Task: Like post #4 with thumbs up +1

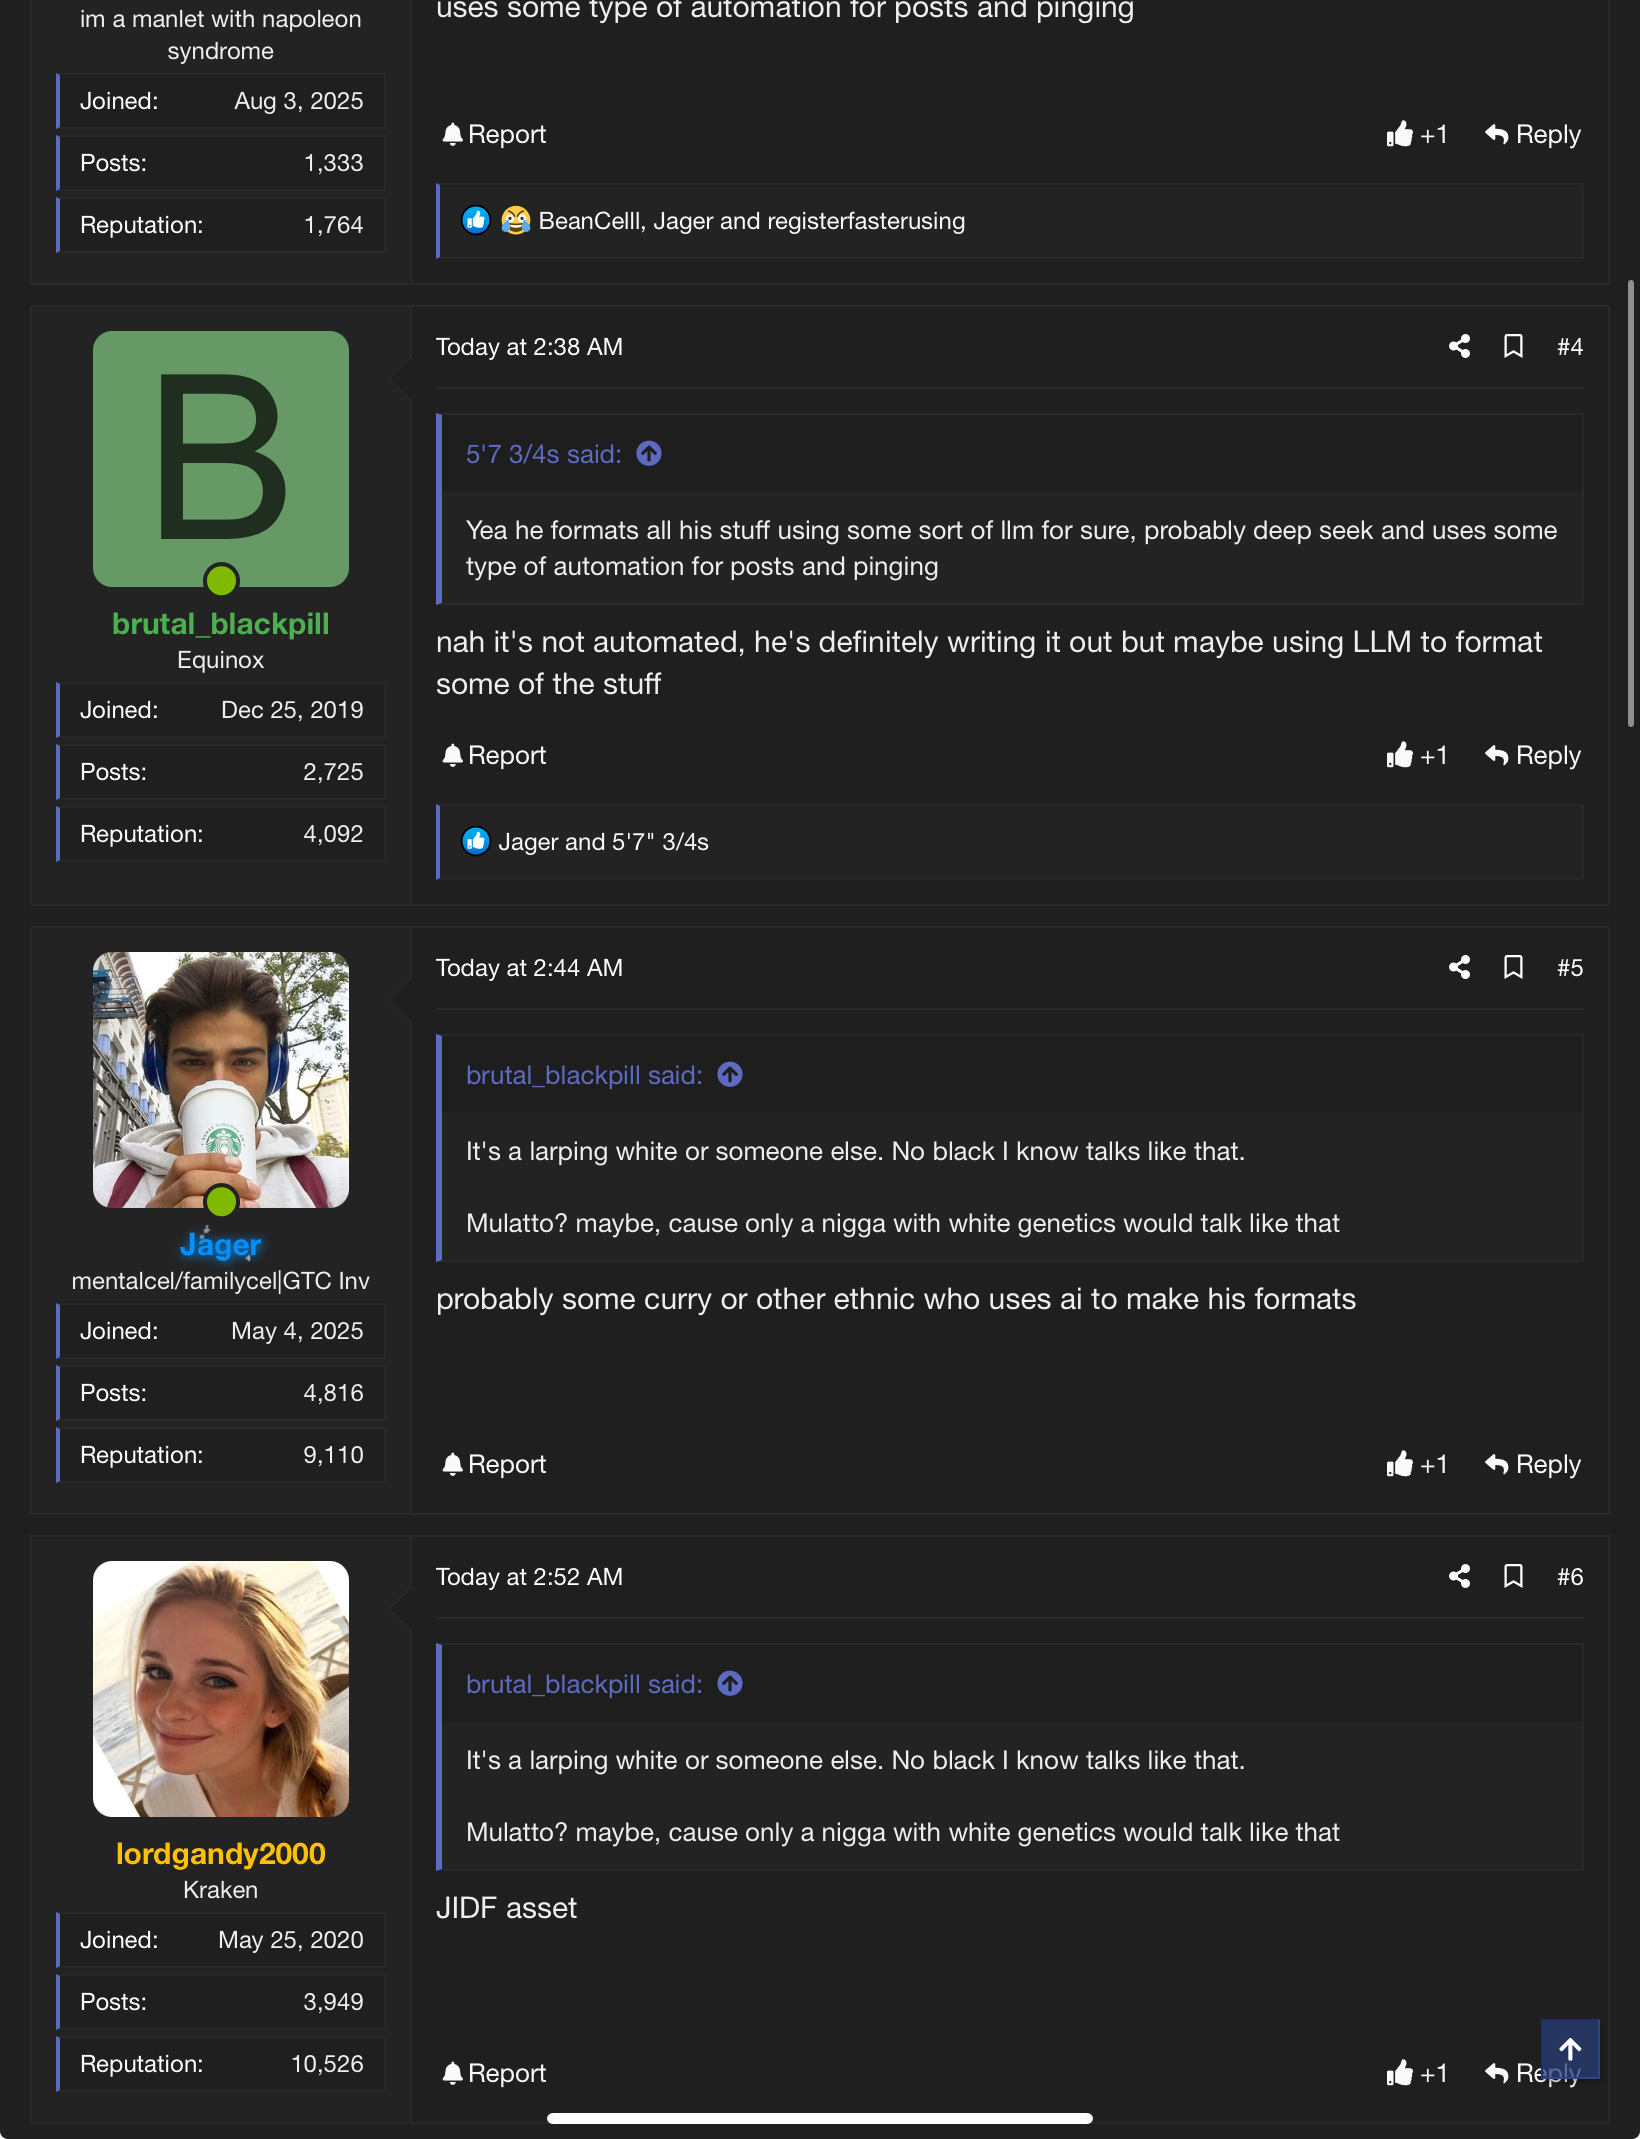Action: (x=1416, y=756)
